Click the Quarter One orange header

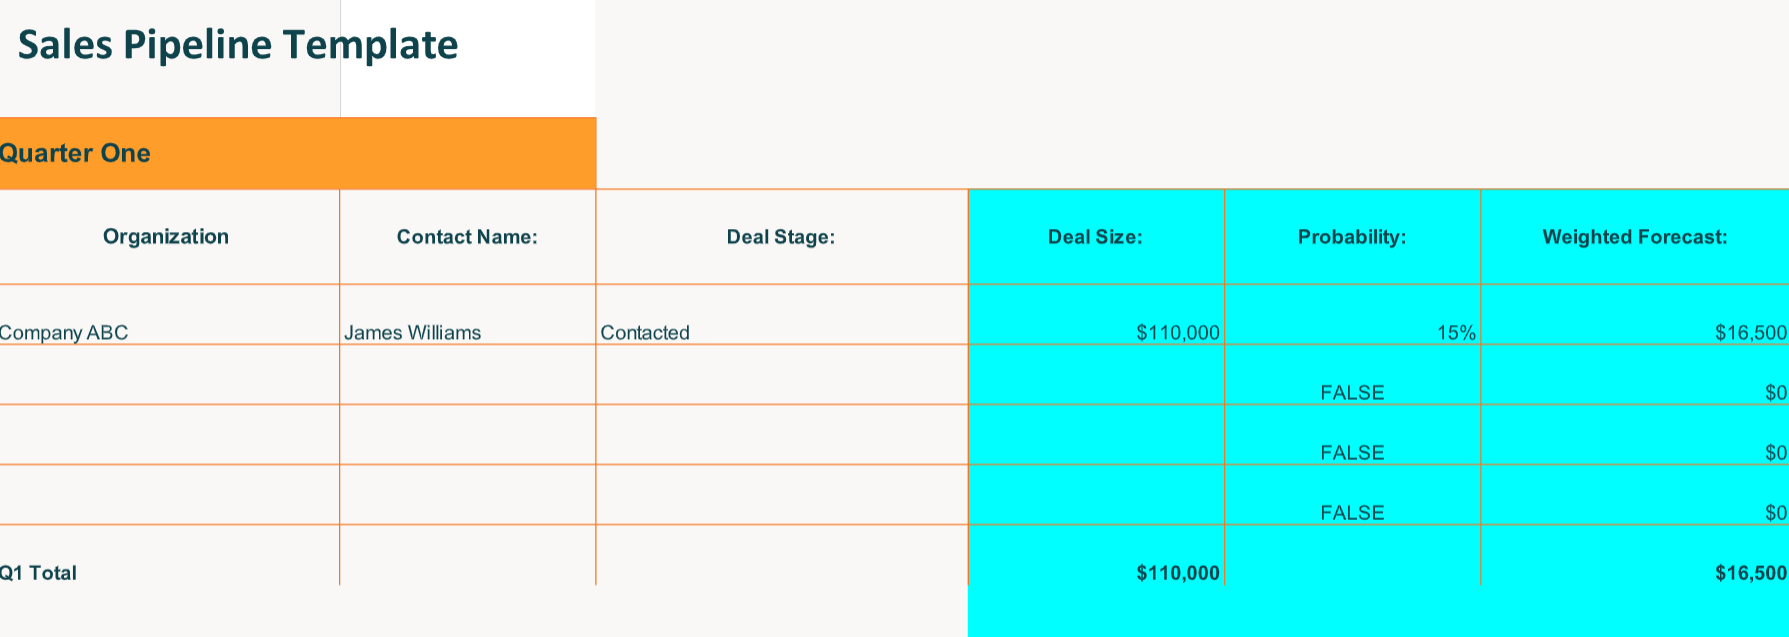coord(298,153)
